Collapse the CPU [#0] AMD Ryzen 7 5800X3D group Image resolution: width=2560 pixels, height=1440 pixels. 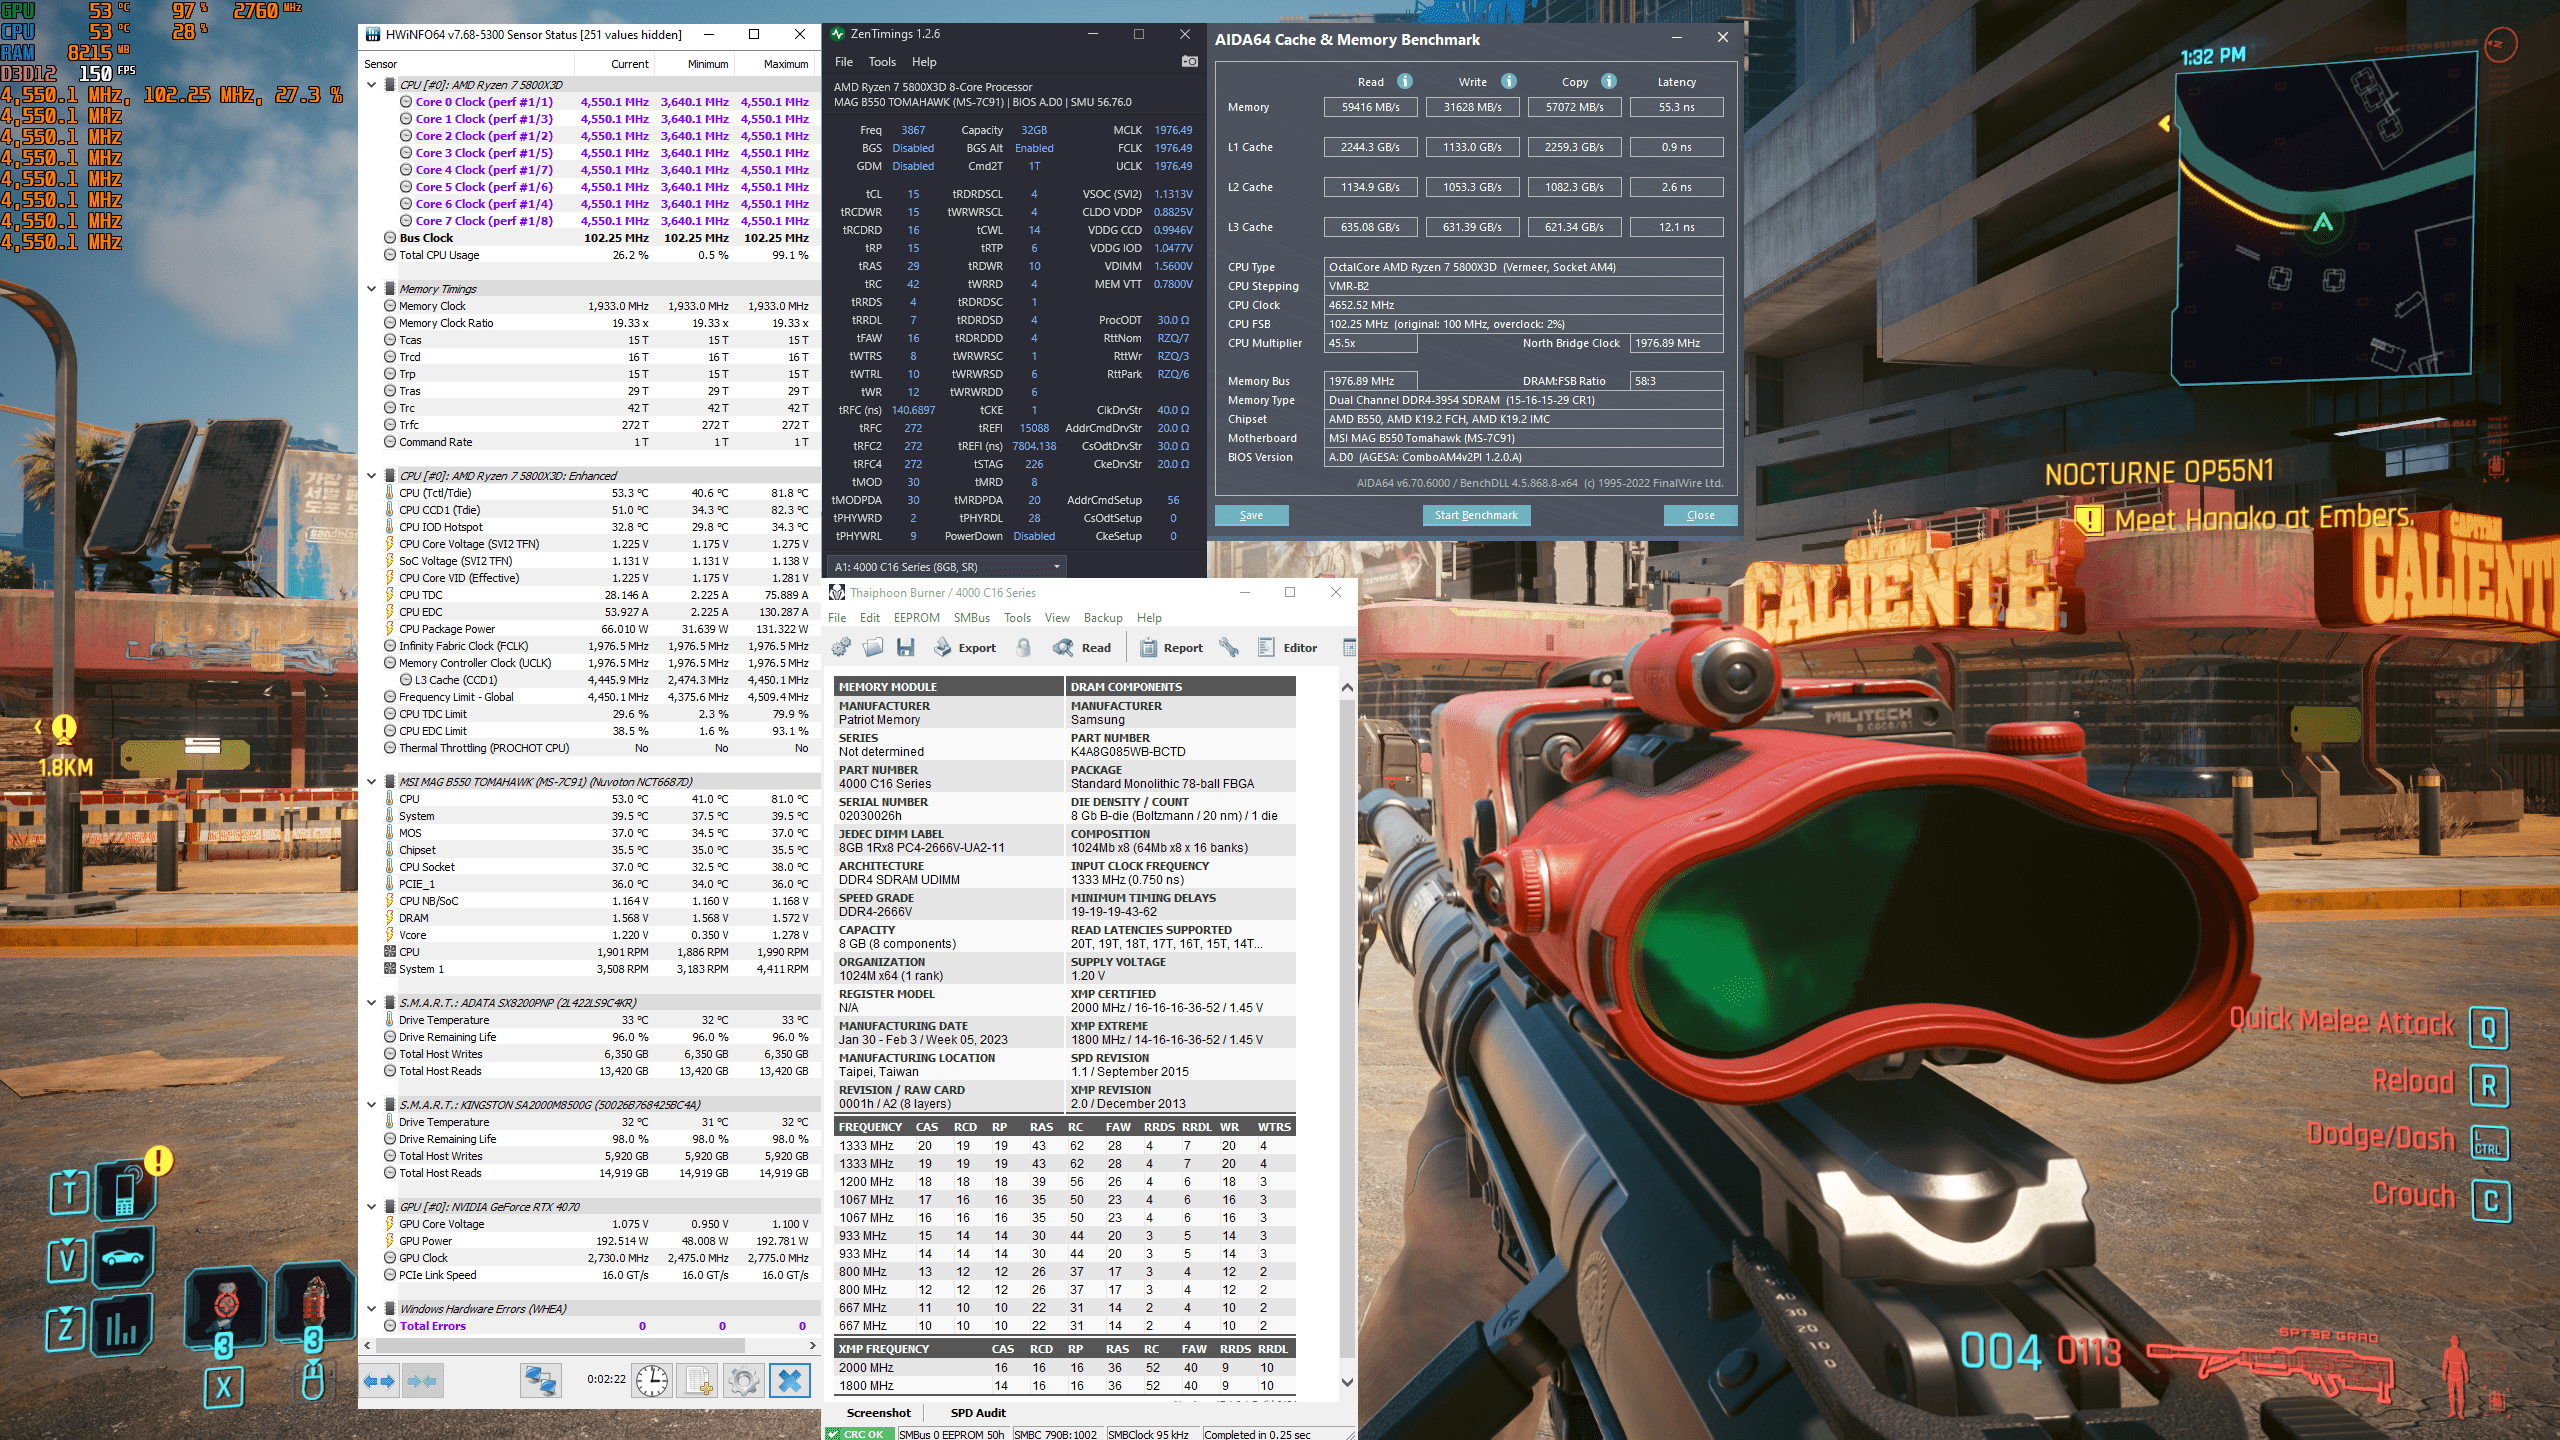[372, 85]
